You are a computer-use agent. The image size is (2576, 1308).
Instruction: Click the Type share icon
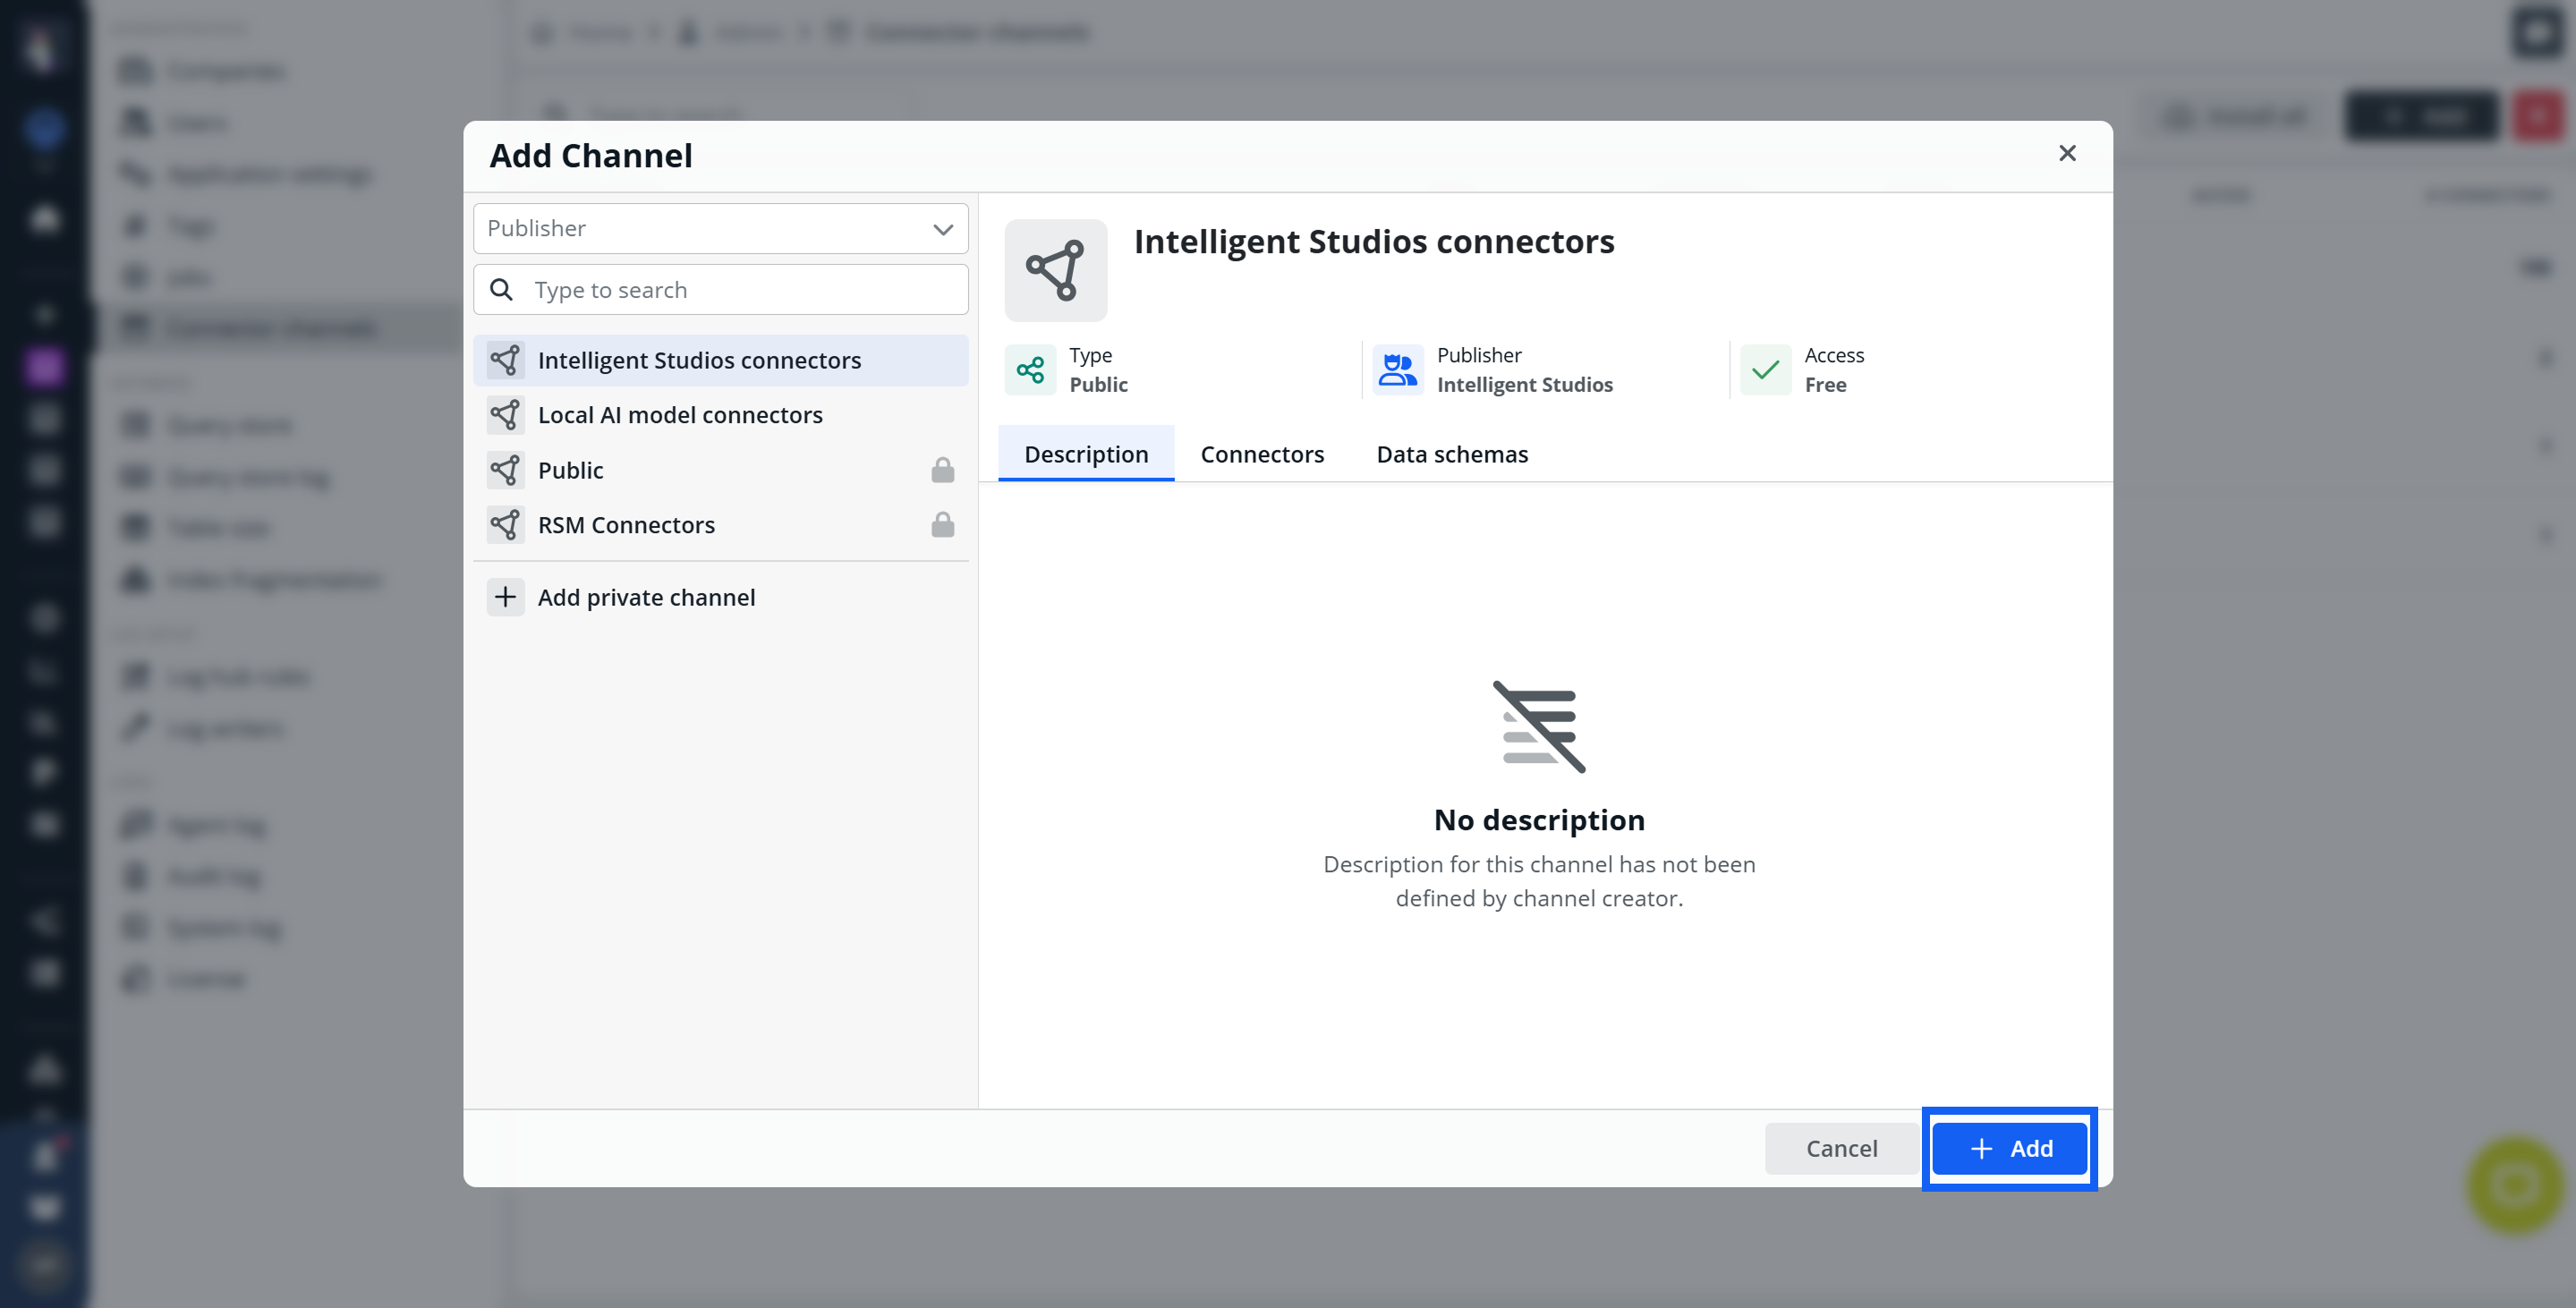click(x=1030, y=370)
